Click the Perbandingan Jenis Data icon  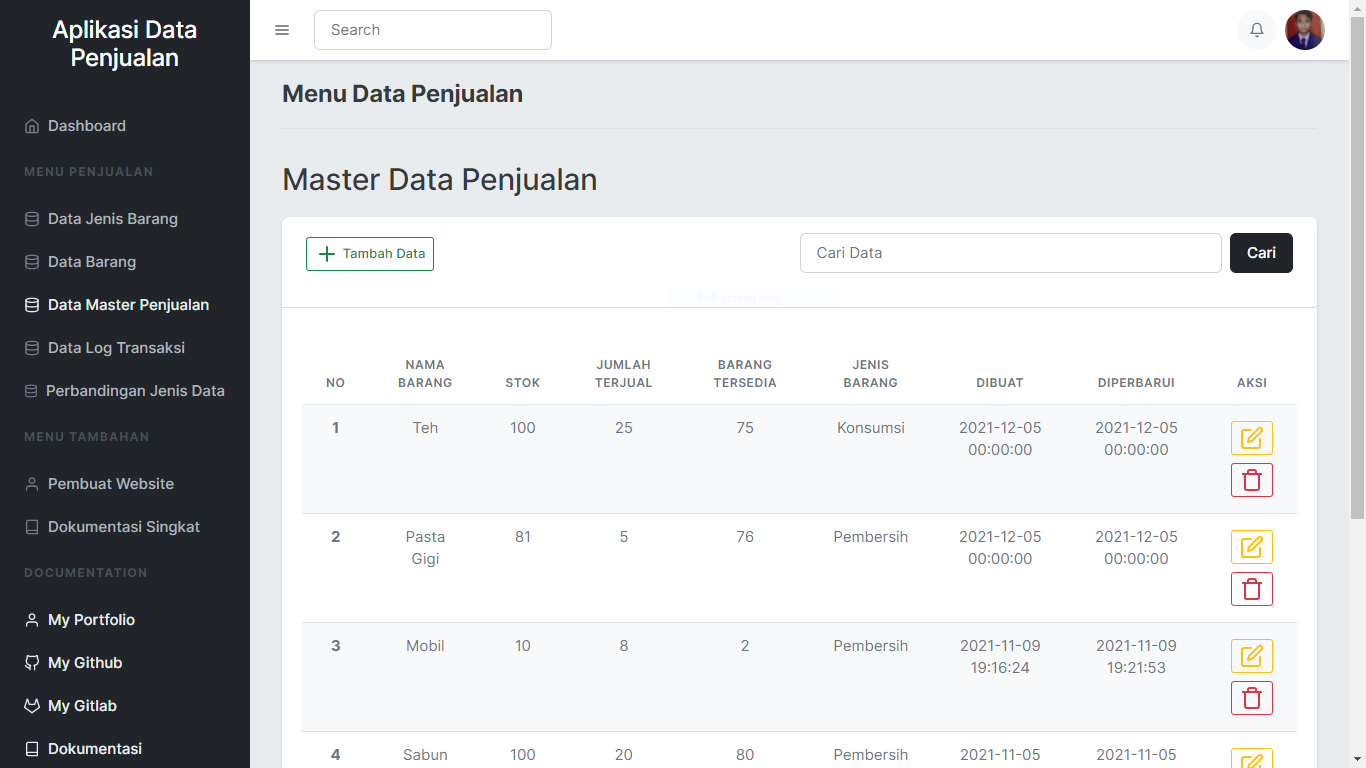tap(31, 391)
